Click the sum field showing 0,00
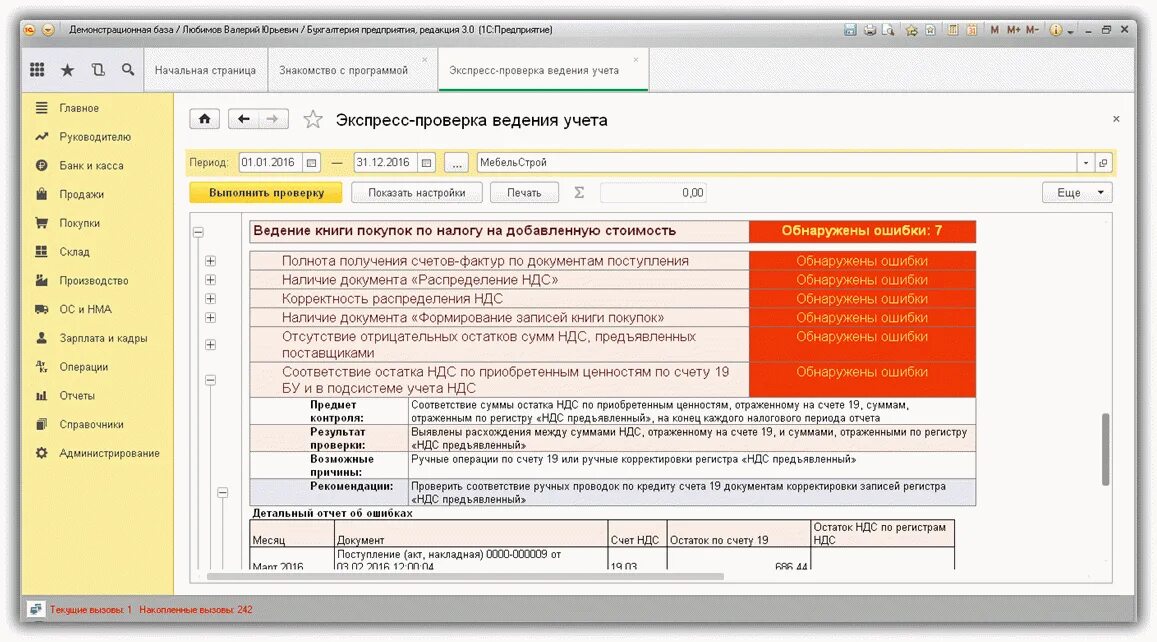1157x642 pixels. point(653,193)
